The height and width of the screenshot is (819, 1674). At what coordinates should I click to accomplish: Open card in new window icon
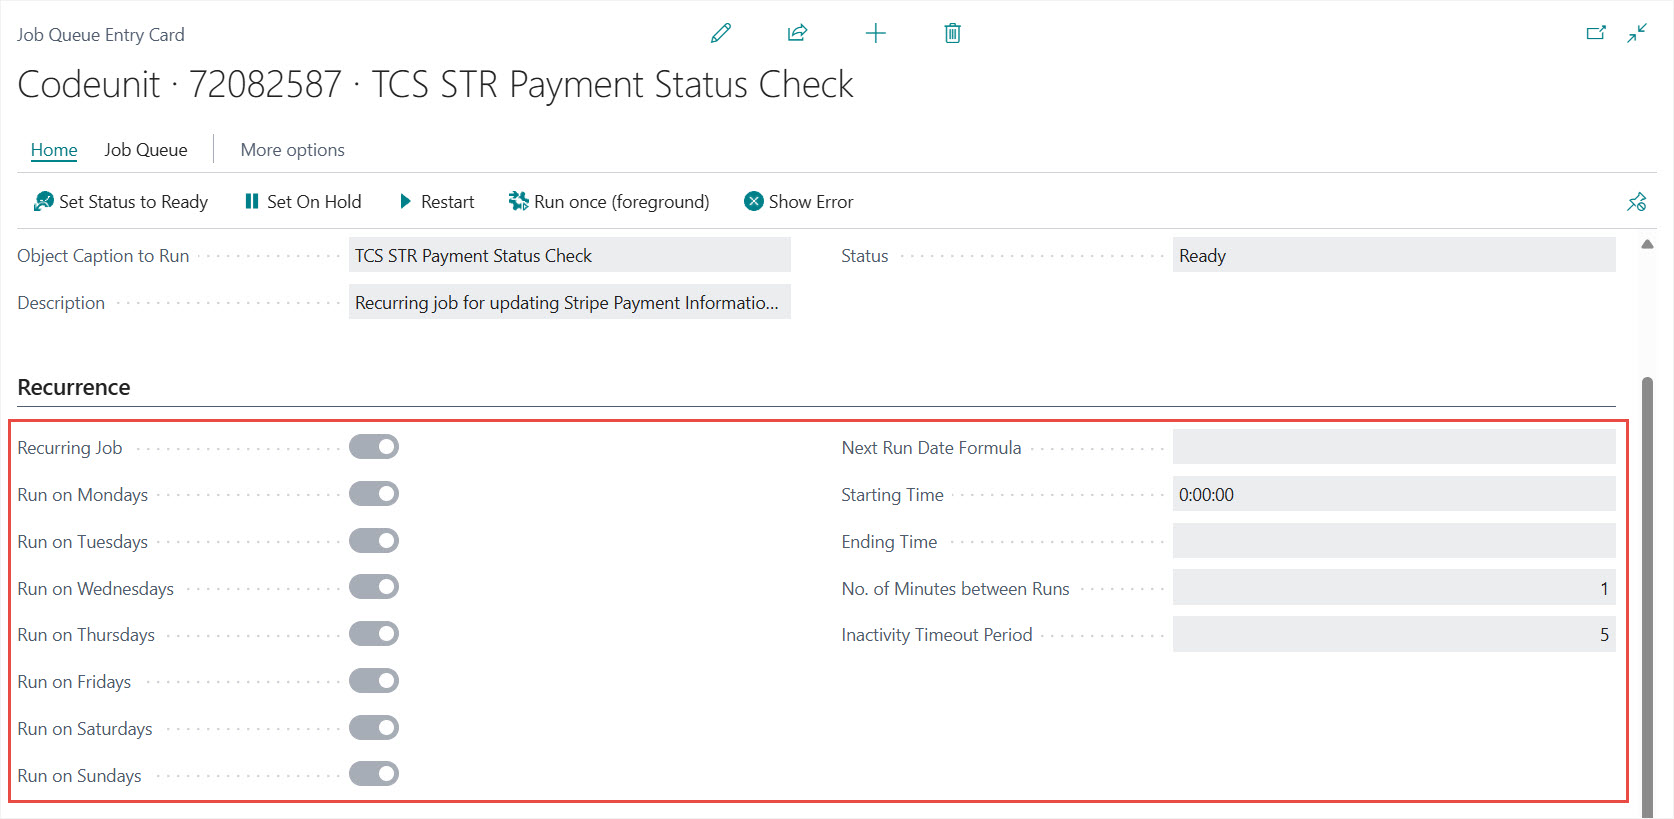click(x=1595, y=34)
